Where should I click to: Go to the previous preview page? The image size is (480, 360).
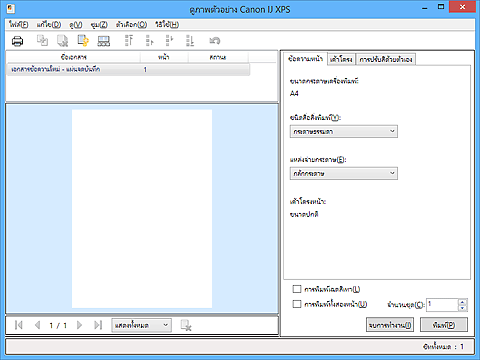pos(37,325)
